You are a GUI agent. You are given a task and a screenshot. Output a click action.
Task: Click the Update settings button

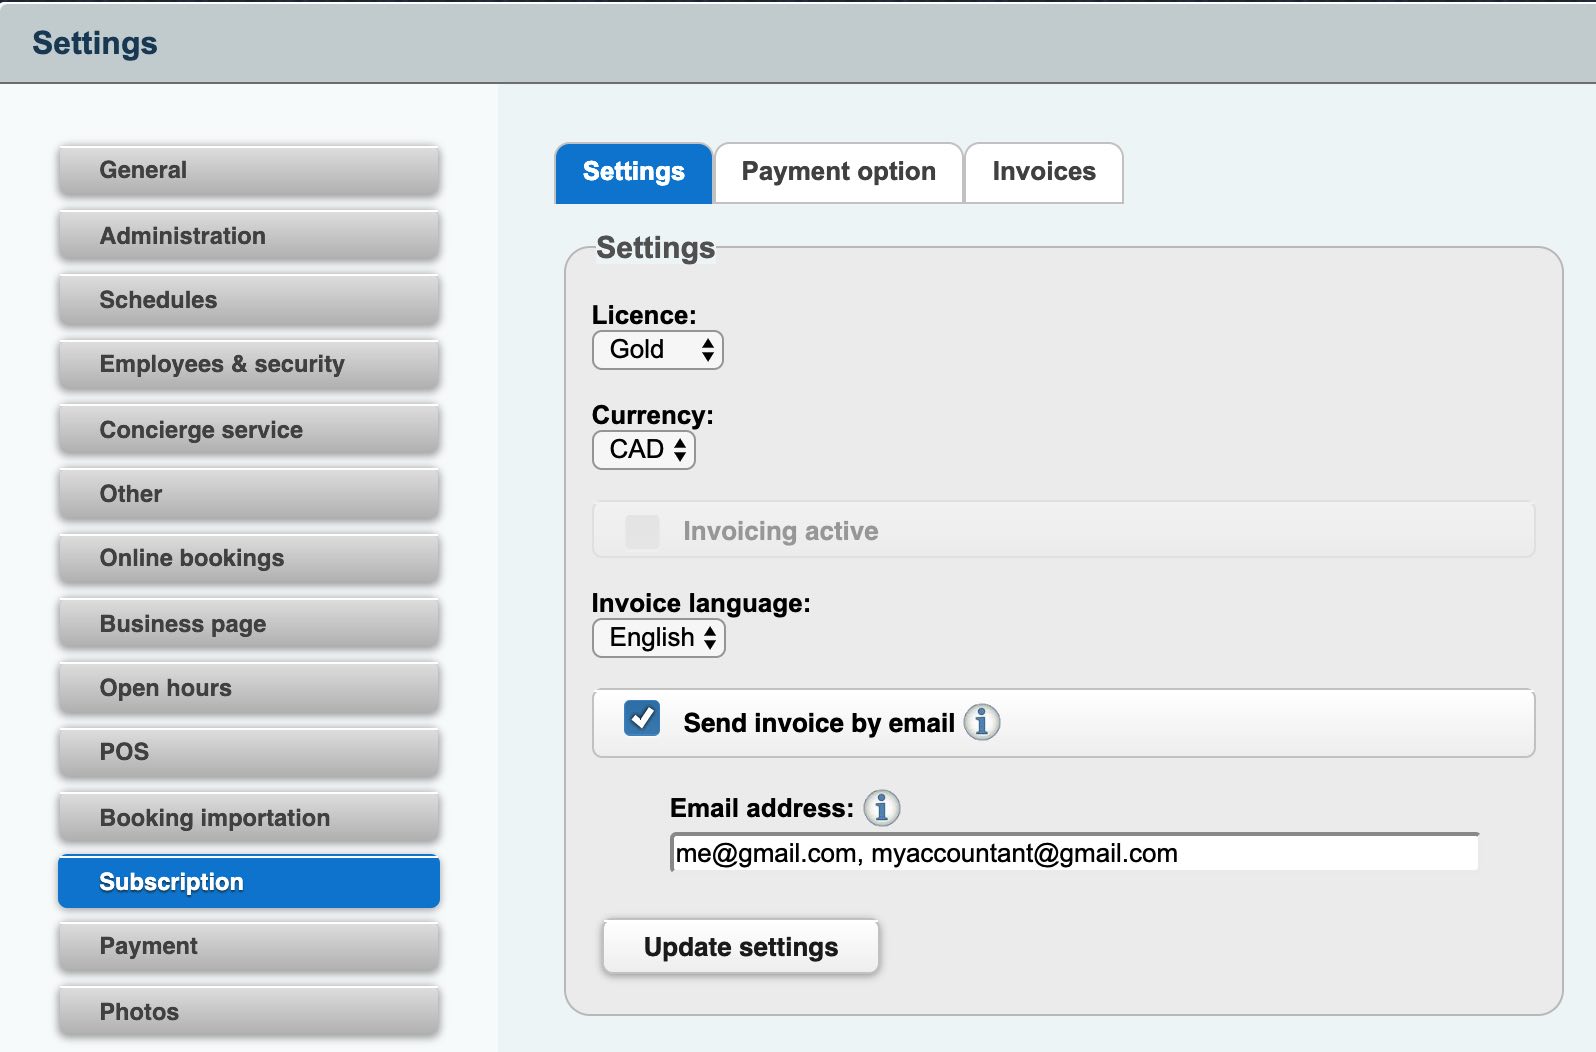pyautogui.click(x=741, y=947)
